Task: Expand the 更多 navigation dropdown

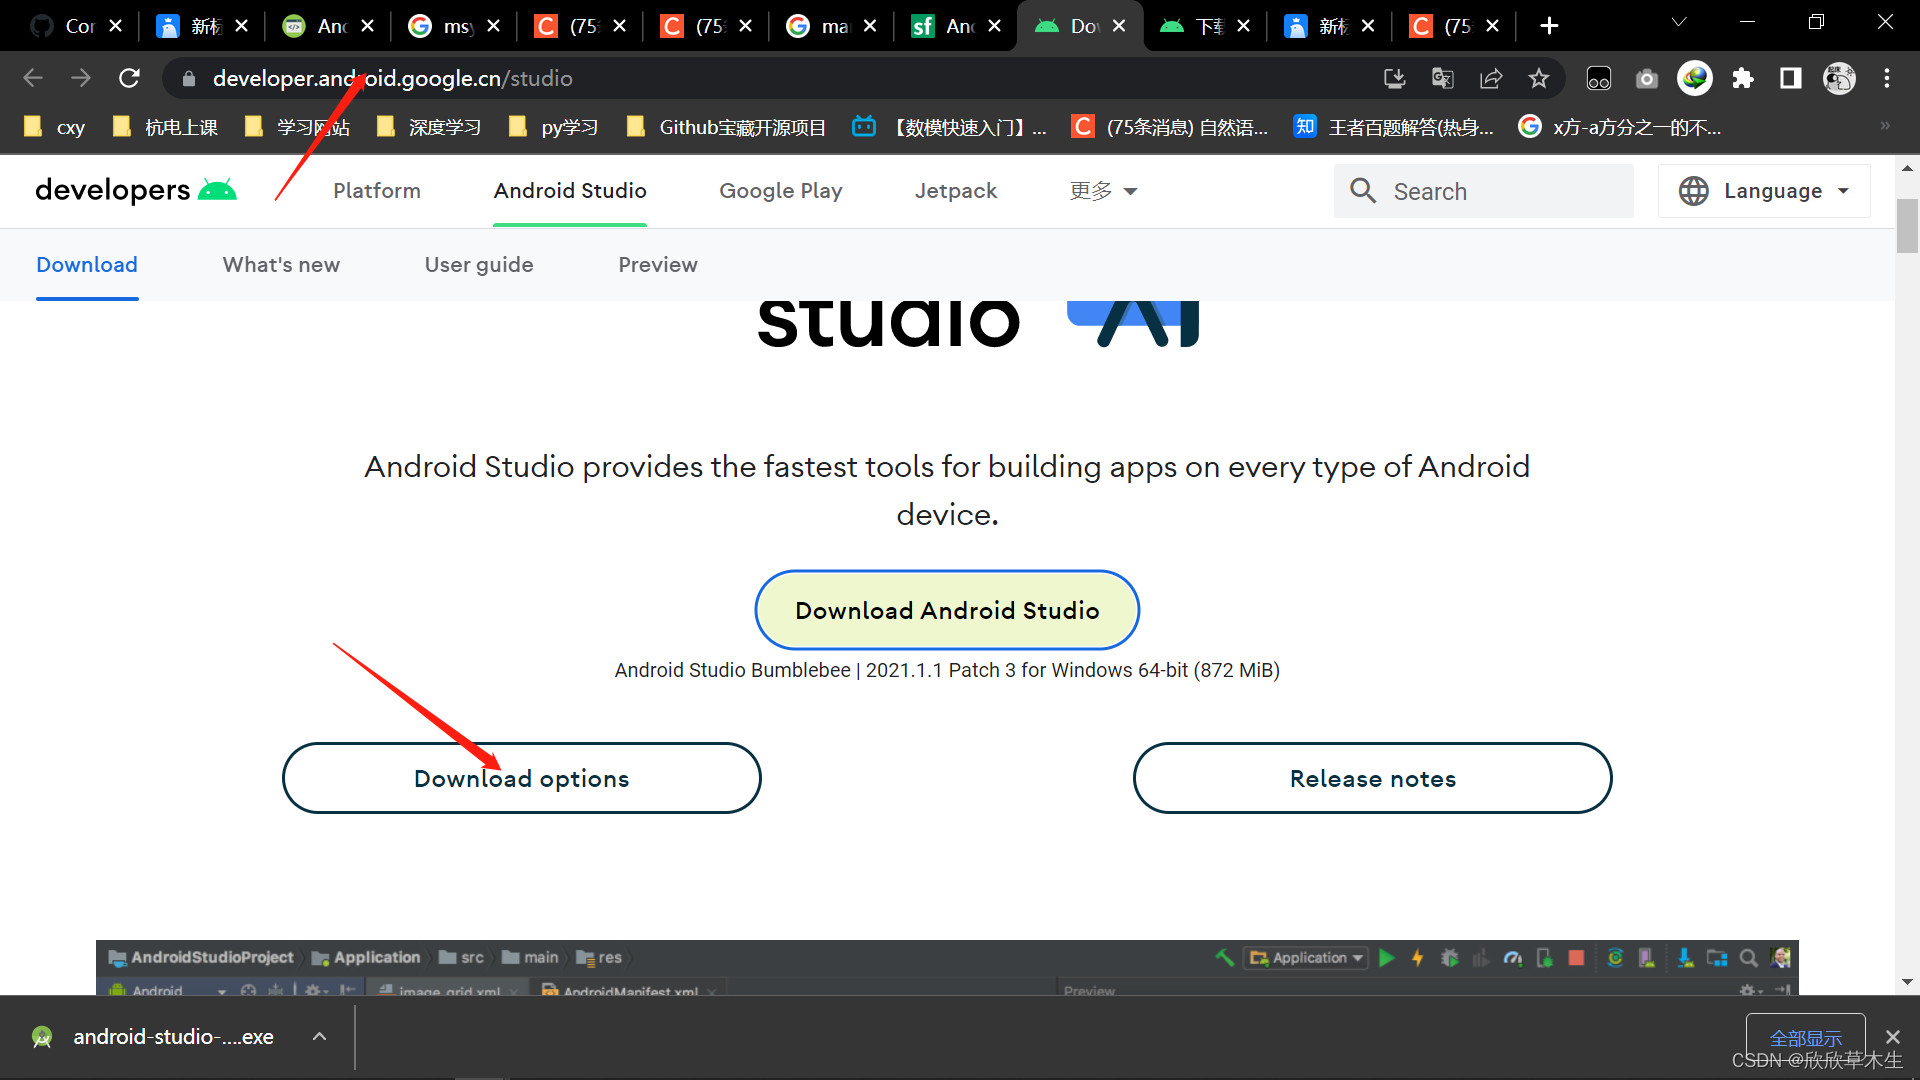Action: 1103,191
